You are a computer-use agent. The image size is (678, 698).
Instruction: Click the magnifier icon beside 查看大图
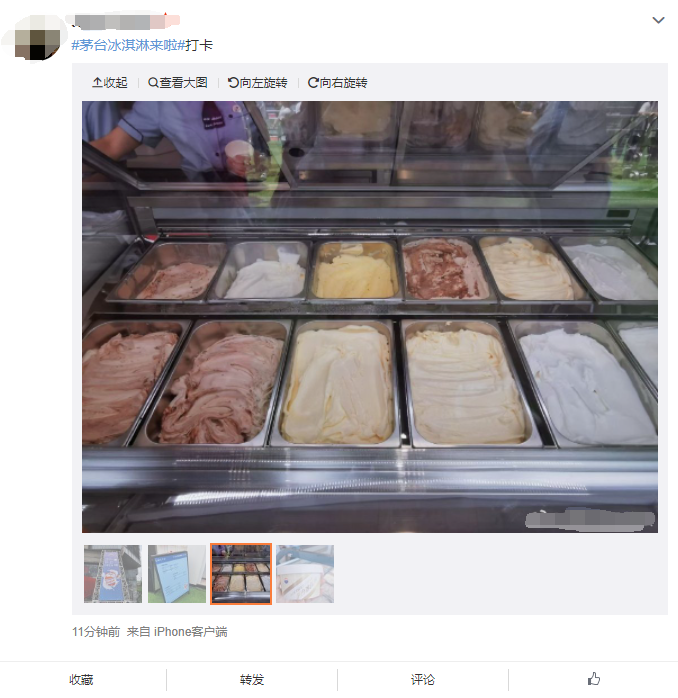tap(153, 82)
